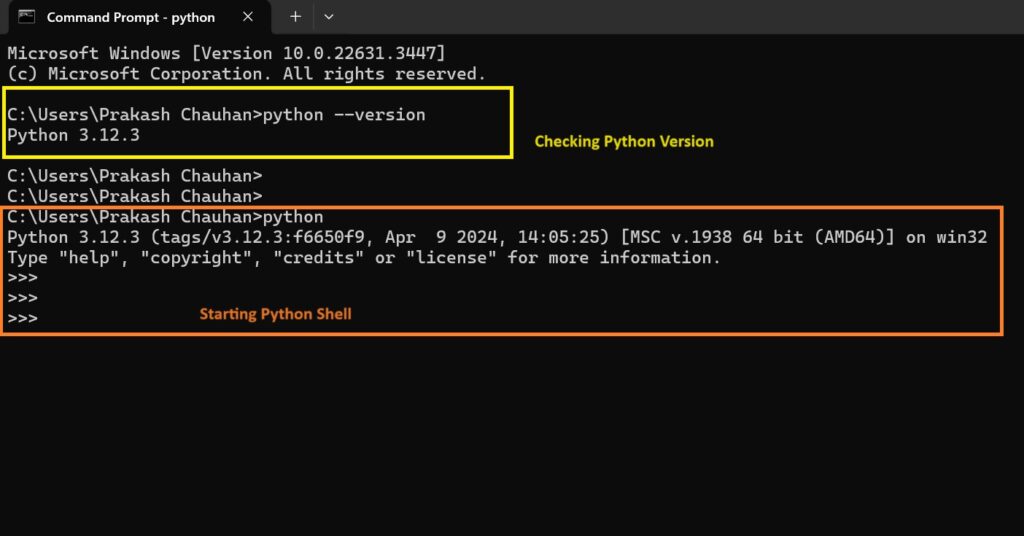
Task: Click the Microsoft Corporation copyright line
Action: 246,74
